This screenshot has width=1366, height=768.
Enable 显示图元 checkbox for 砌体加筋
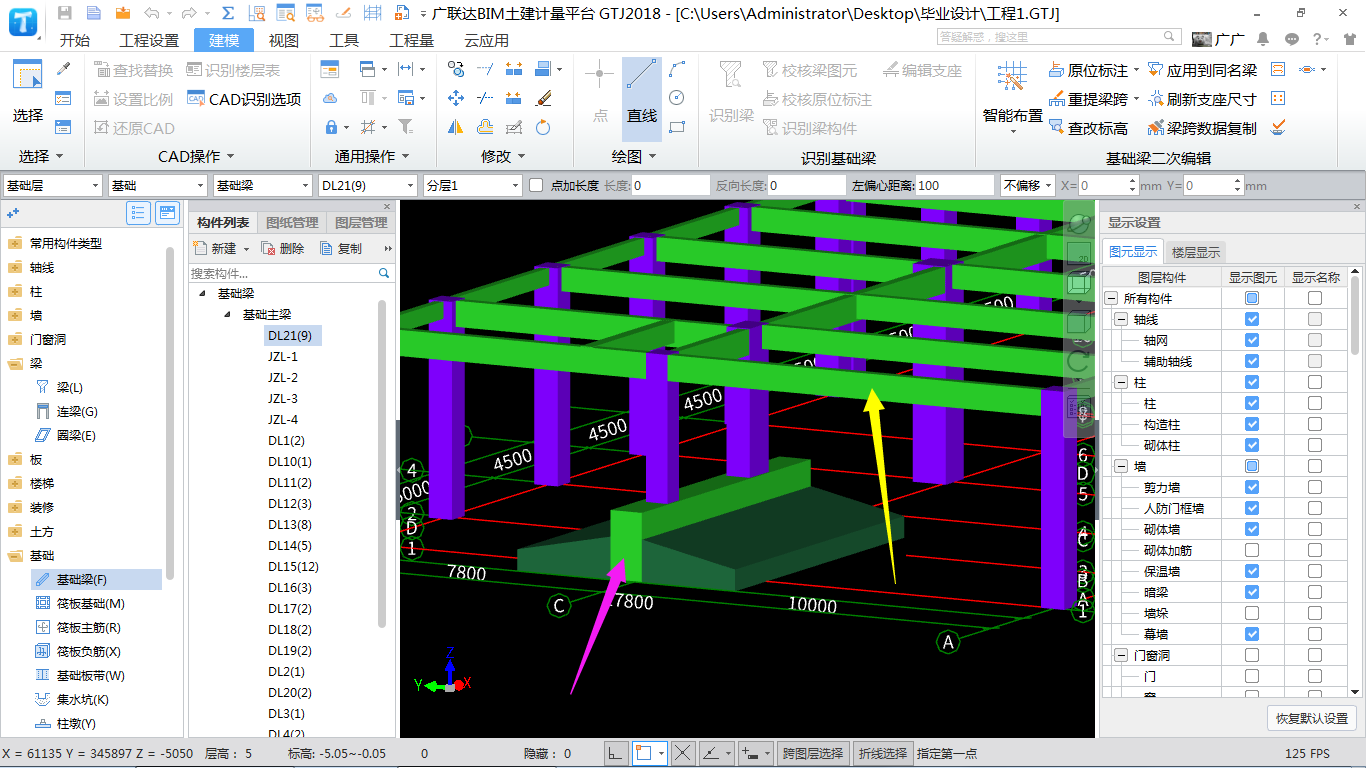pos(1252,550)
